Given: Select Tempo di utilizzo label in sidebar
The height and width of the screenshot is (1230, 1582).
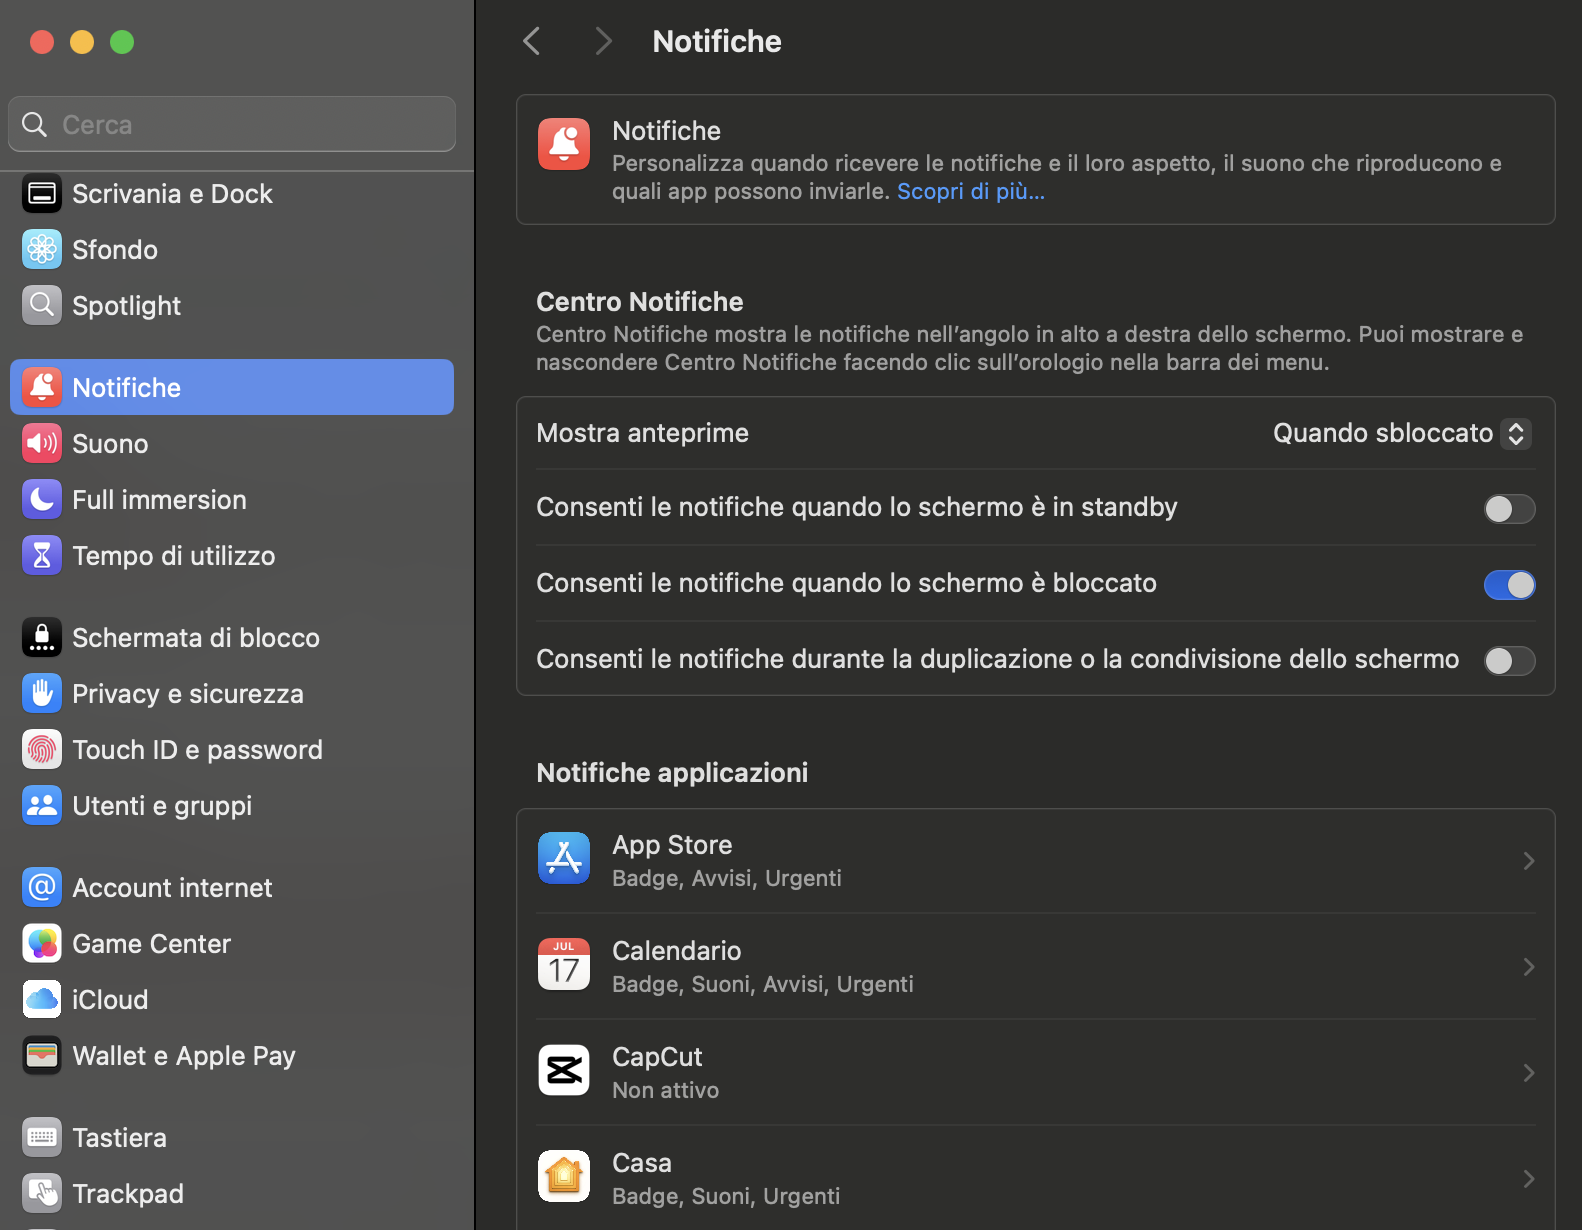Looking at the screenshot, I should (x=174, y=556).
